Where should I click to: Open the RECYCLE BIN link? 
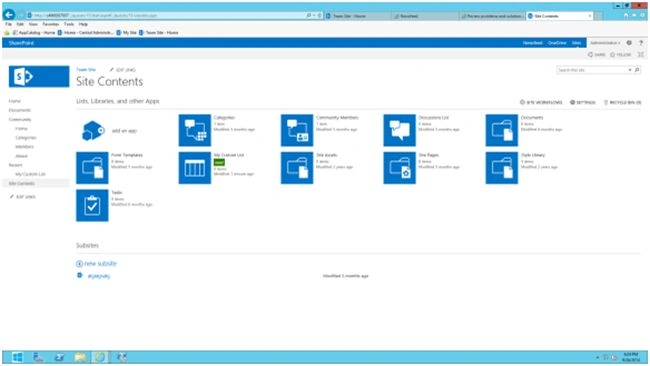coord(622,102)
